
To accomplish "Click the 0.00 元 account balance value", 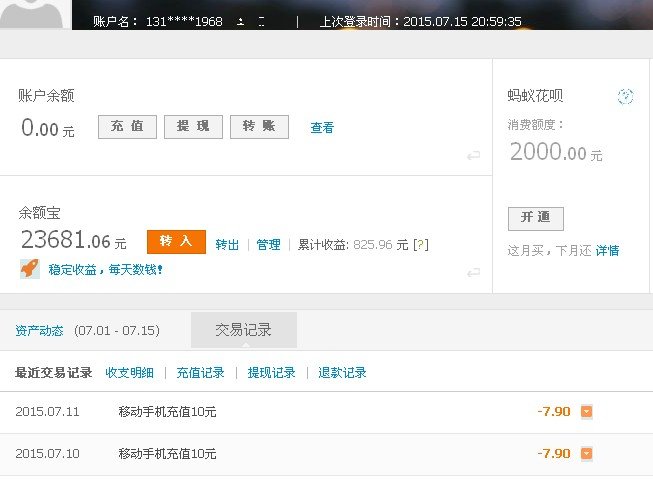I will click(x=48, y=127).
